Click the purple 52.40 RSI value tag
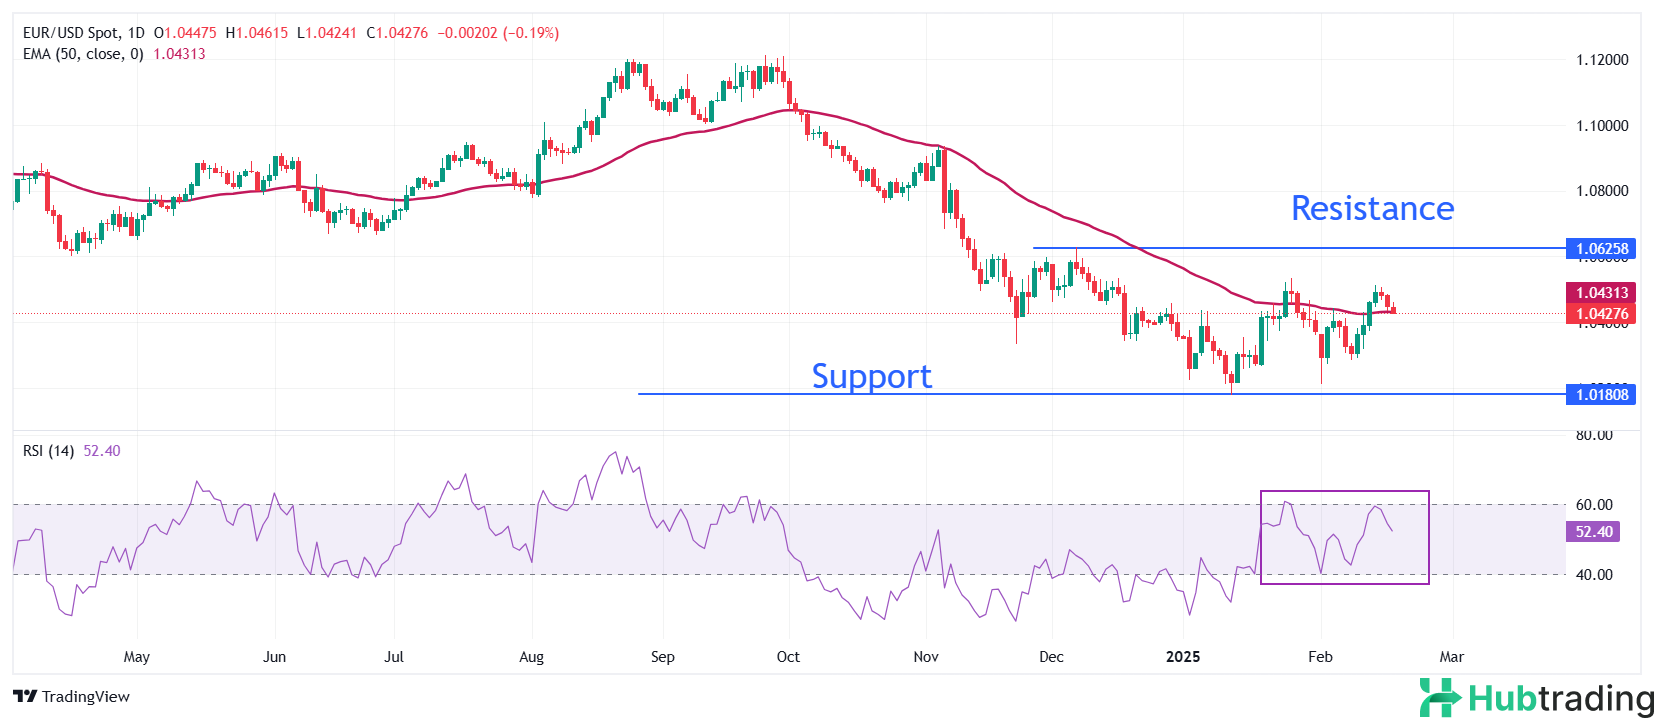 pos(1593,532)
